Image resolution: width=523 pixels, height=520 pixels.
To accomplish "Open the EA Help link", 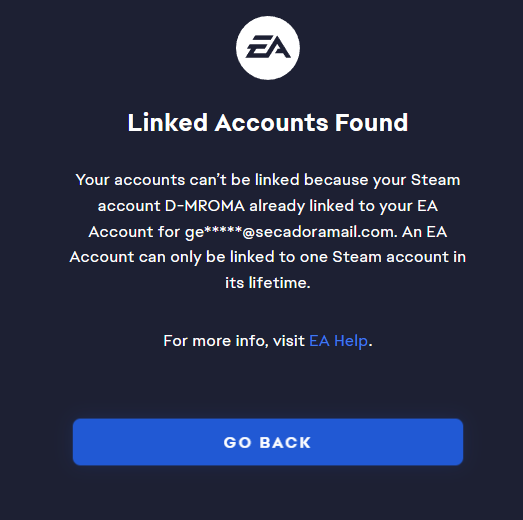I will pos(338,341).
